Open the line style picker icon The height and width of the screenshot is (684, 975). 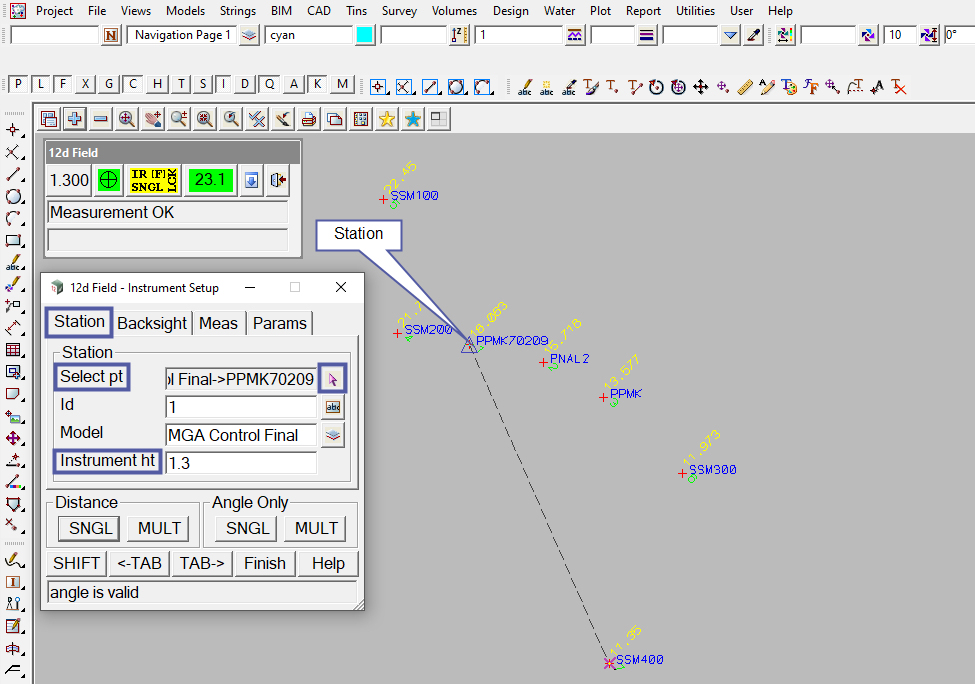(x=574, y=35)
